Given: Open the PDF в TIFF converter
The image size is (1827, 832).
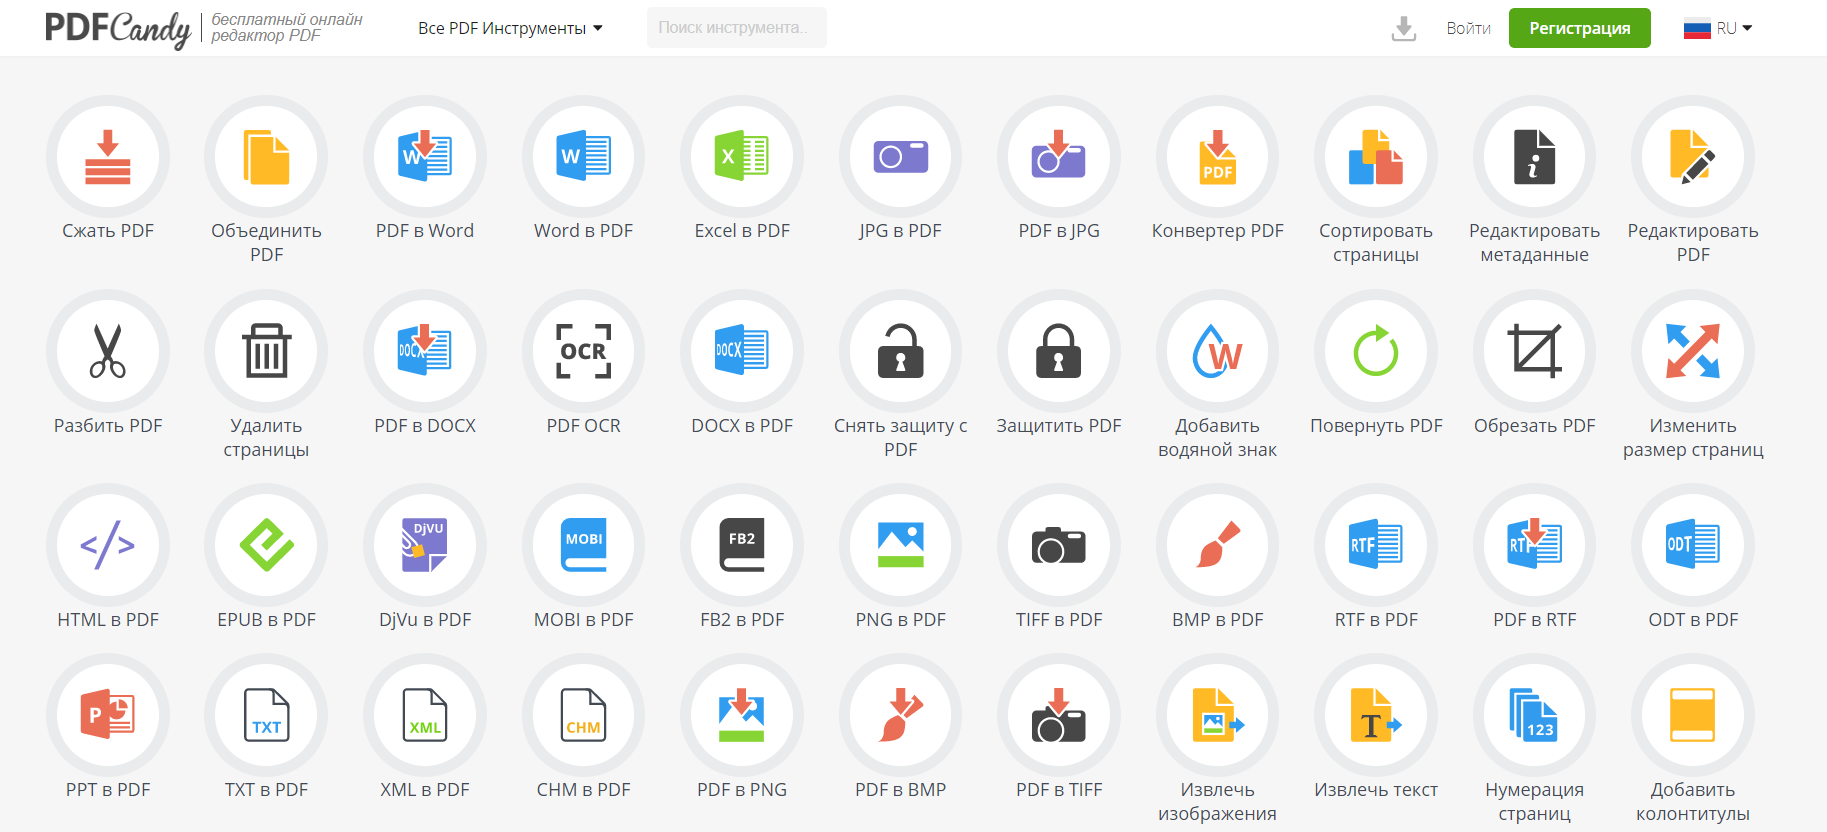Looking at the screenshot, I should (1059, 715).
